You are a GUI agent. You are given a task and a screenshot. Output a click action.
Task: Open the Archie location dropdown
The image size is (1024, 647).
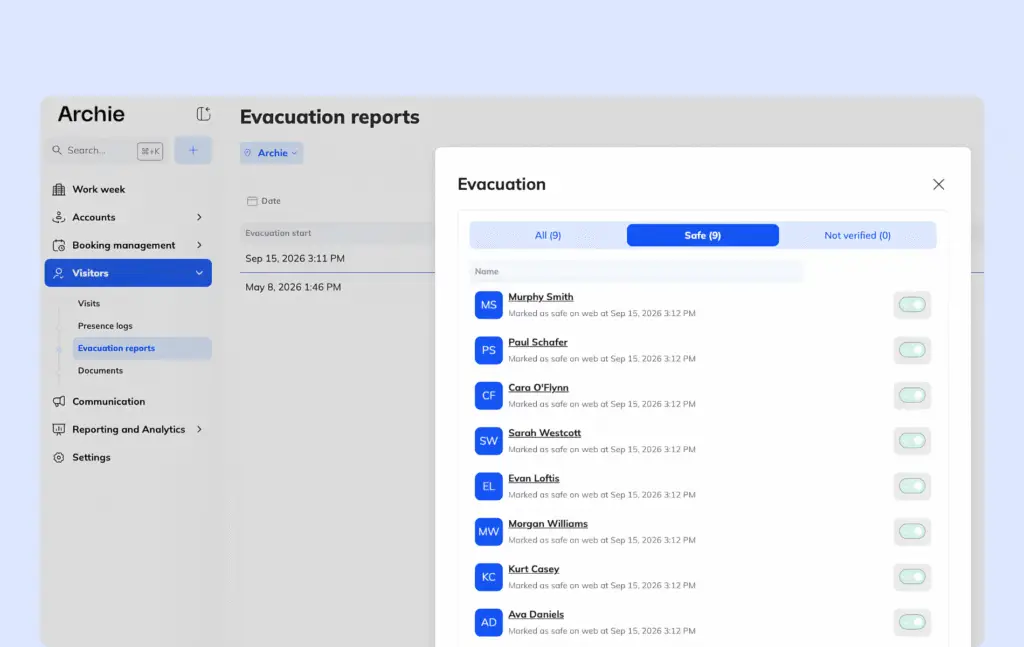[x=272, y=153]
